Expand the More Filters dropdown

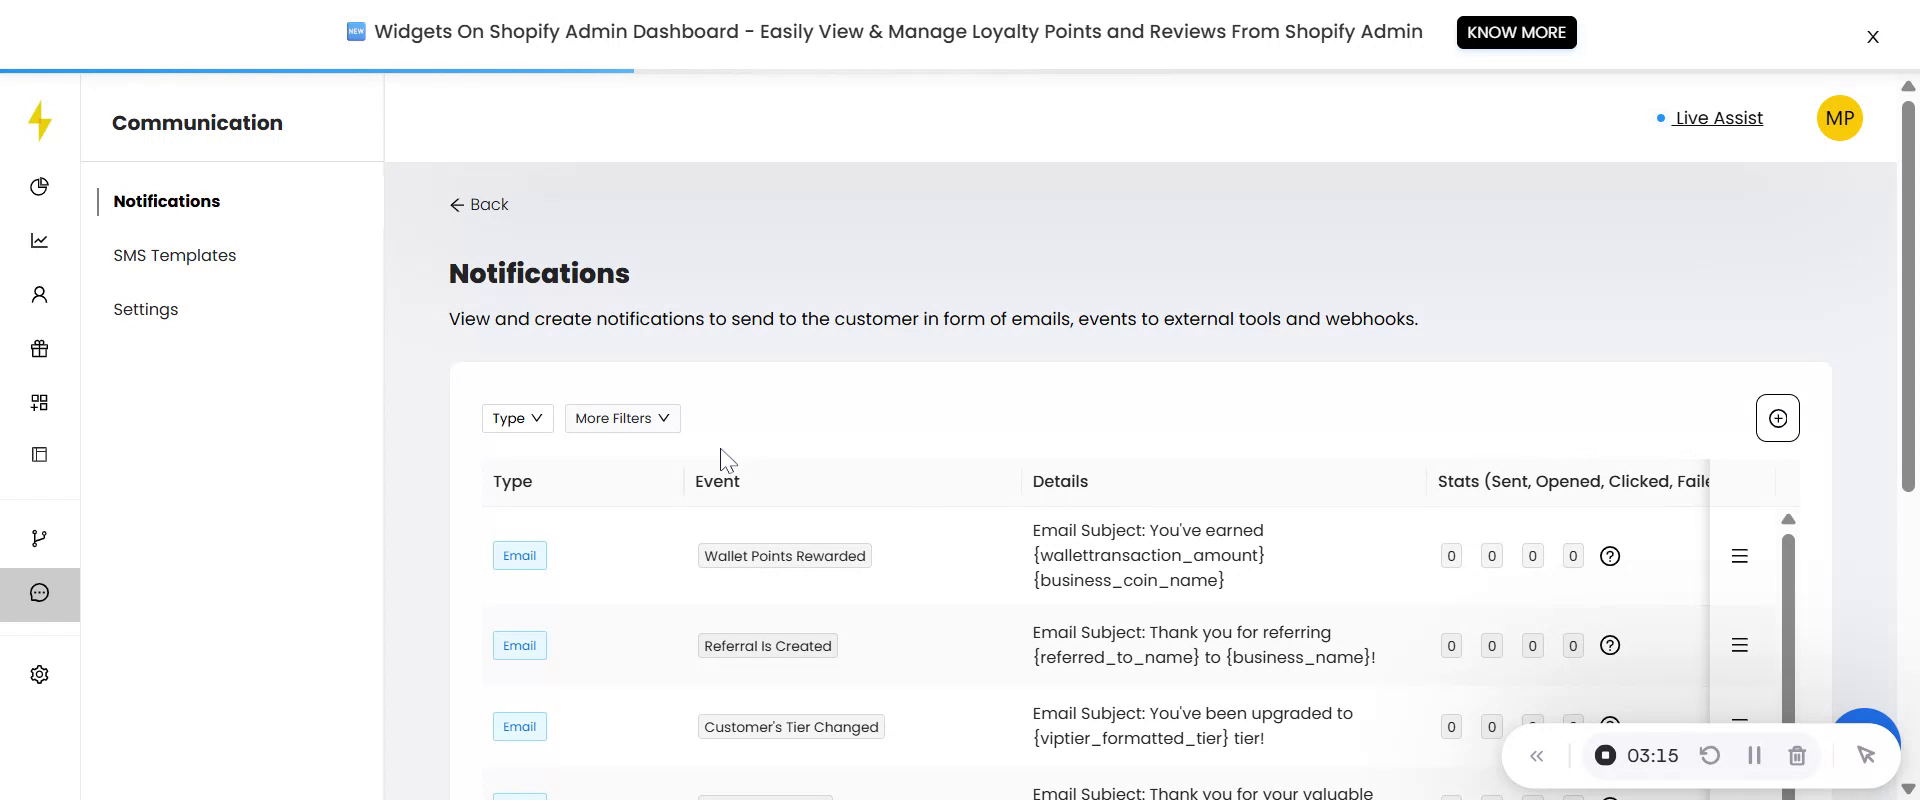622,419
